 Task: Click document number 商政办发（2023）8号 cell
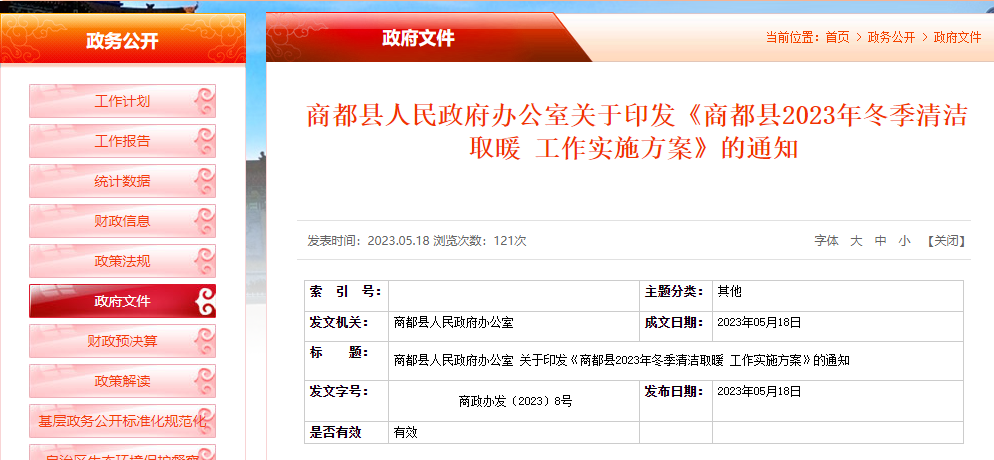(515, 400)
